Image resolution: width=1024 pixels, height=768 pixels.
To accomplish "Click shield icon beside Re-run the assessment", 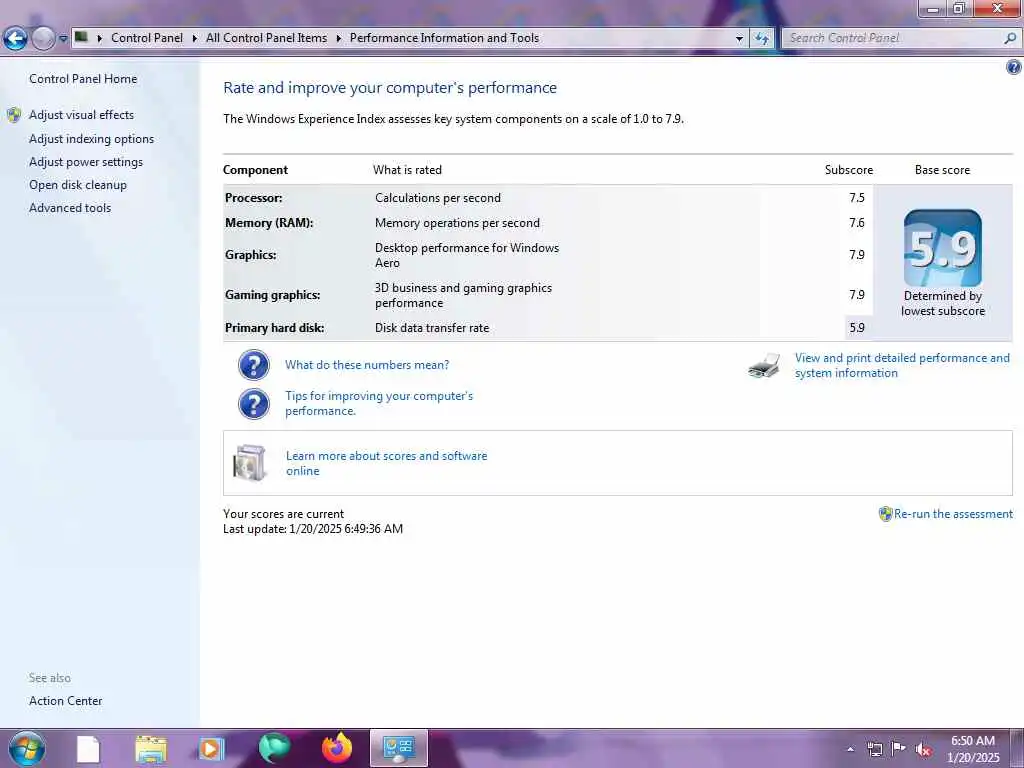I will click(x=885, y=514).
